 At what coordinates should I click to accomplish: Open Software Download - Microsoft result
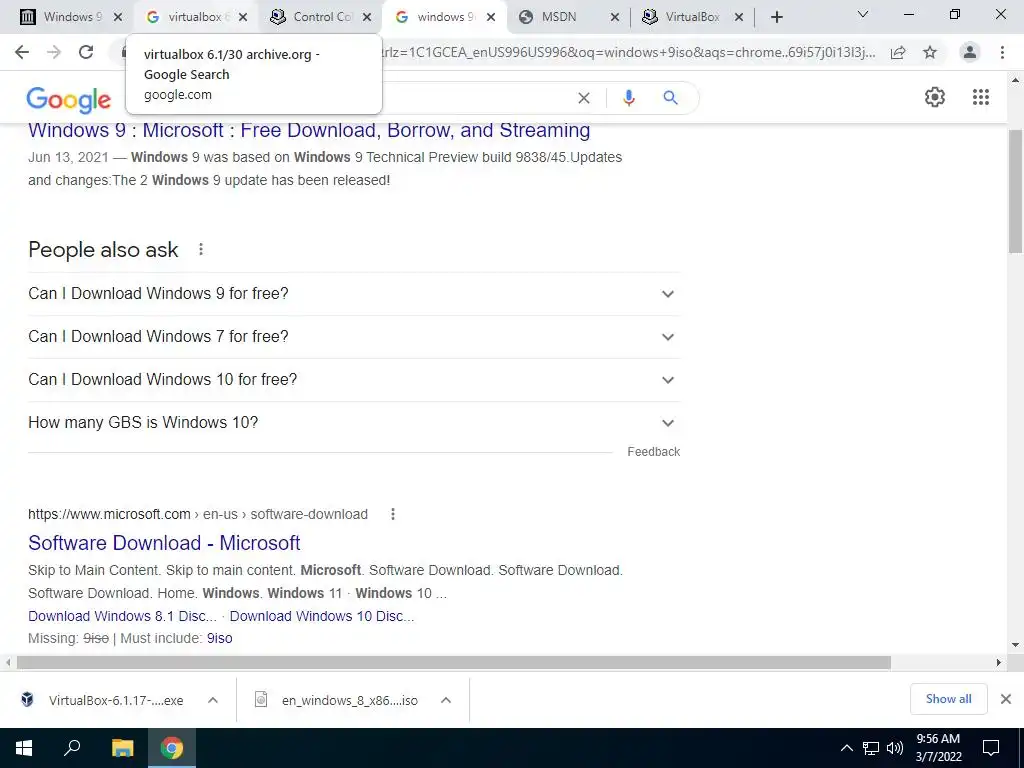pos(164,543)
